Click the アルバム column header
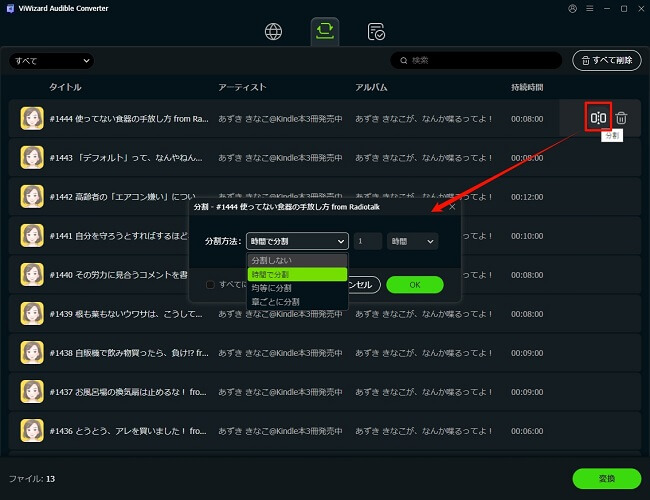Image resolution: width=650 pixels, height=500 pixels. (371, 87)
